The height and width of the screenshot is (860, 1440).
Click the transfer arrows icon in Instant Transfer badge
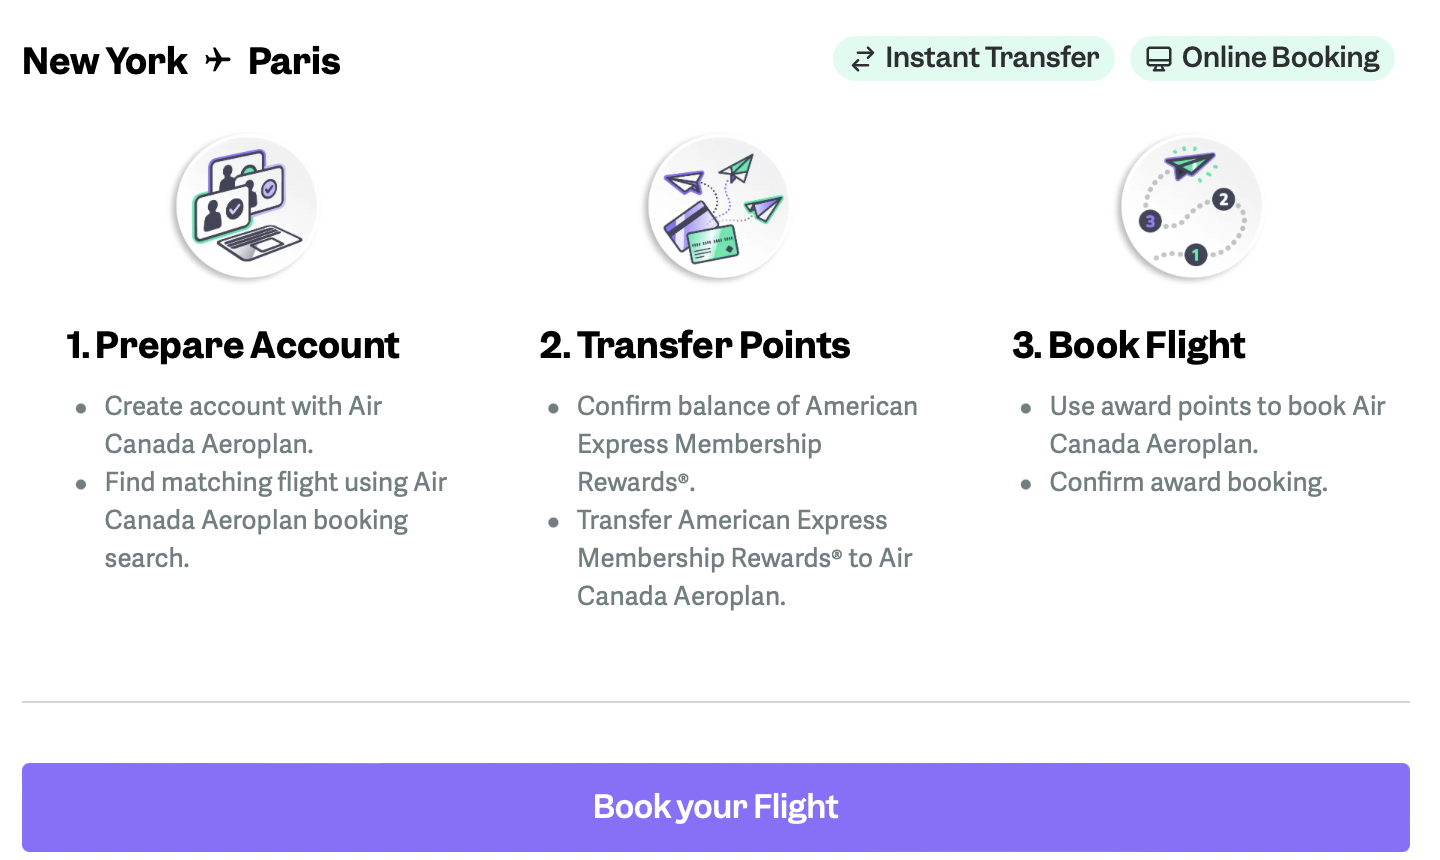862,59
